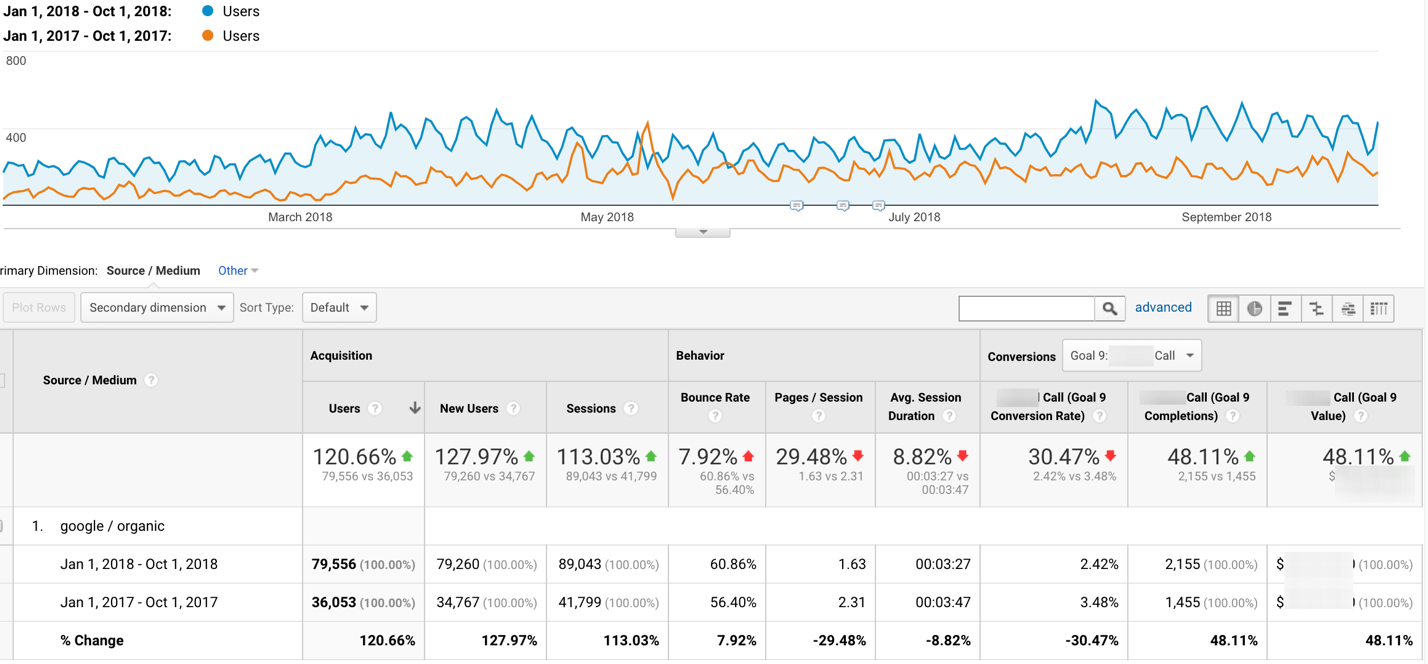Open the Secondary dimension dropdown

(x=157, y=308)
